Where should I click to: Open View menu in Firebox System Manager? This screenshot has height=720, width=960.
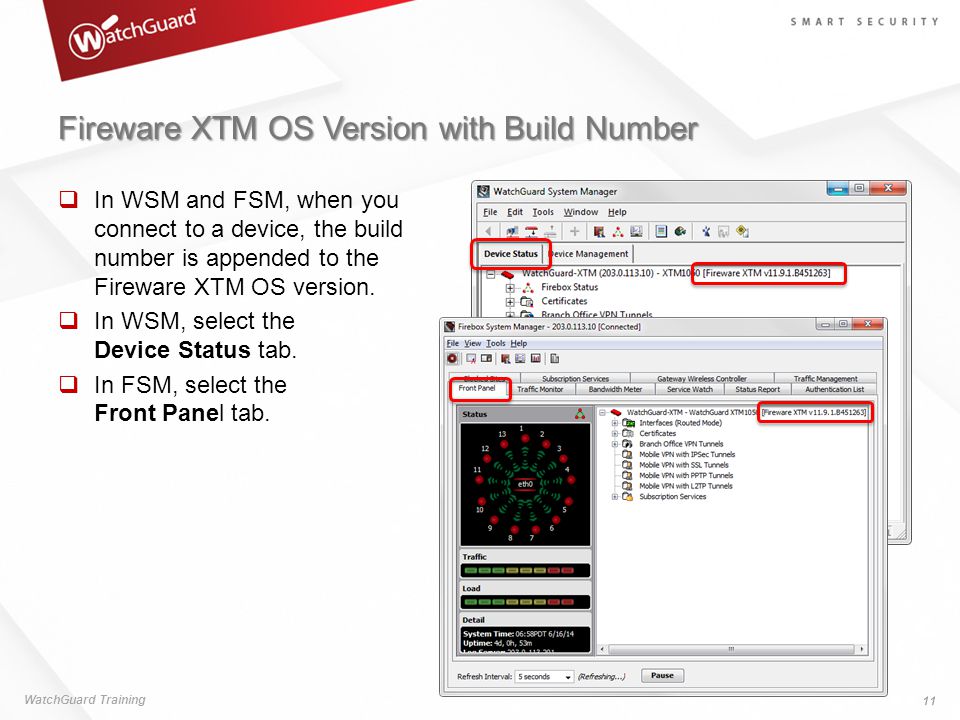(x=472, y=343)
